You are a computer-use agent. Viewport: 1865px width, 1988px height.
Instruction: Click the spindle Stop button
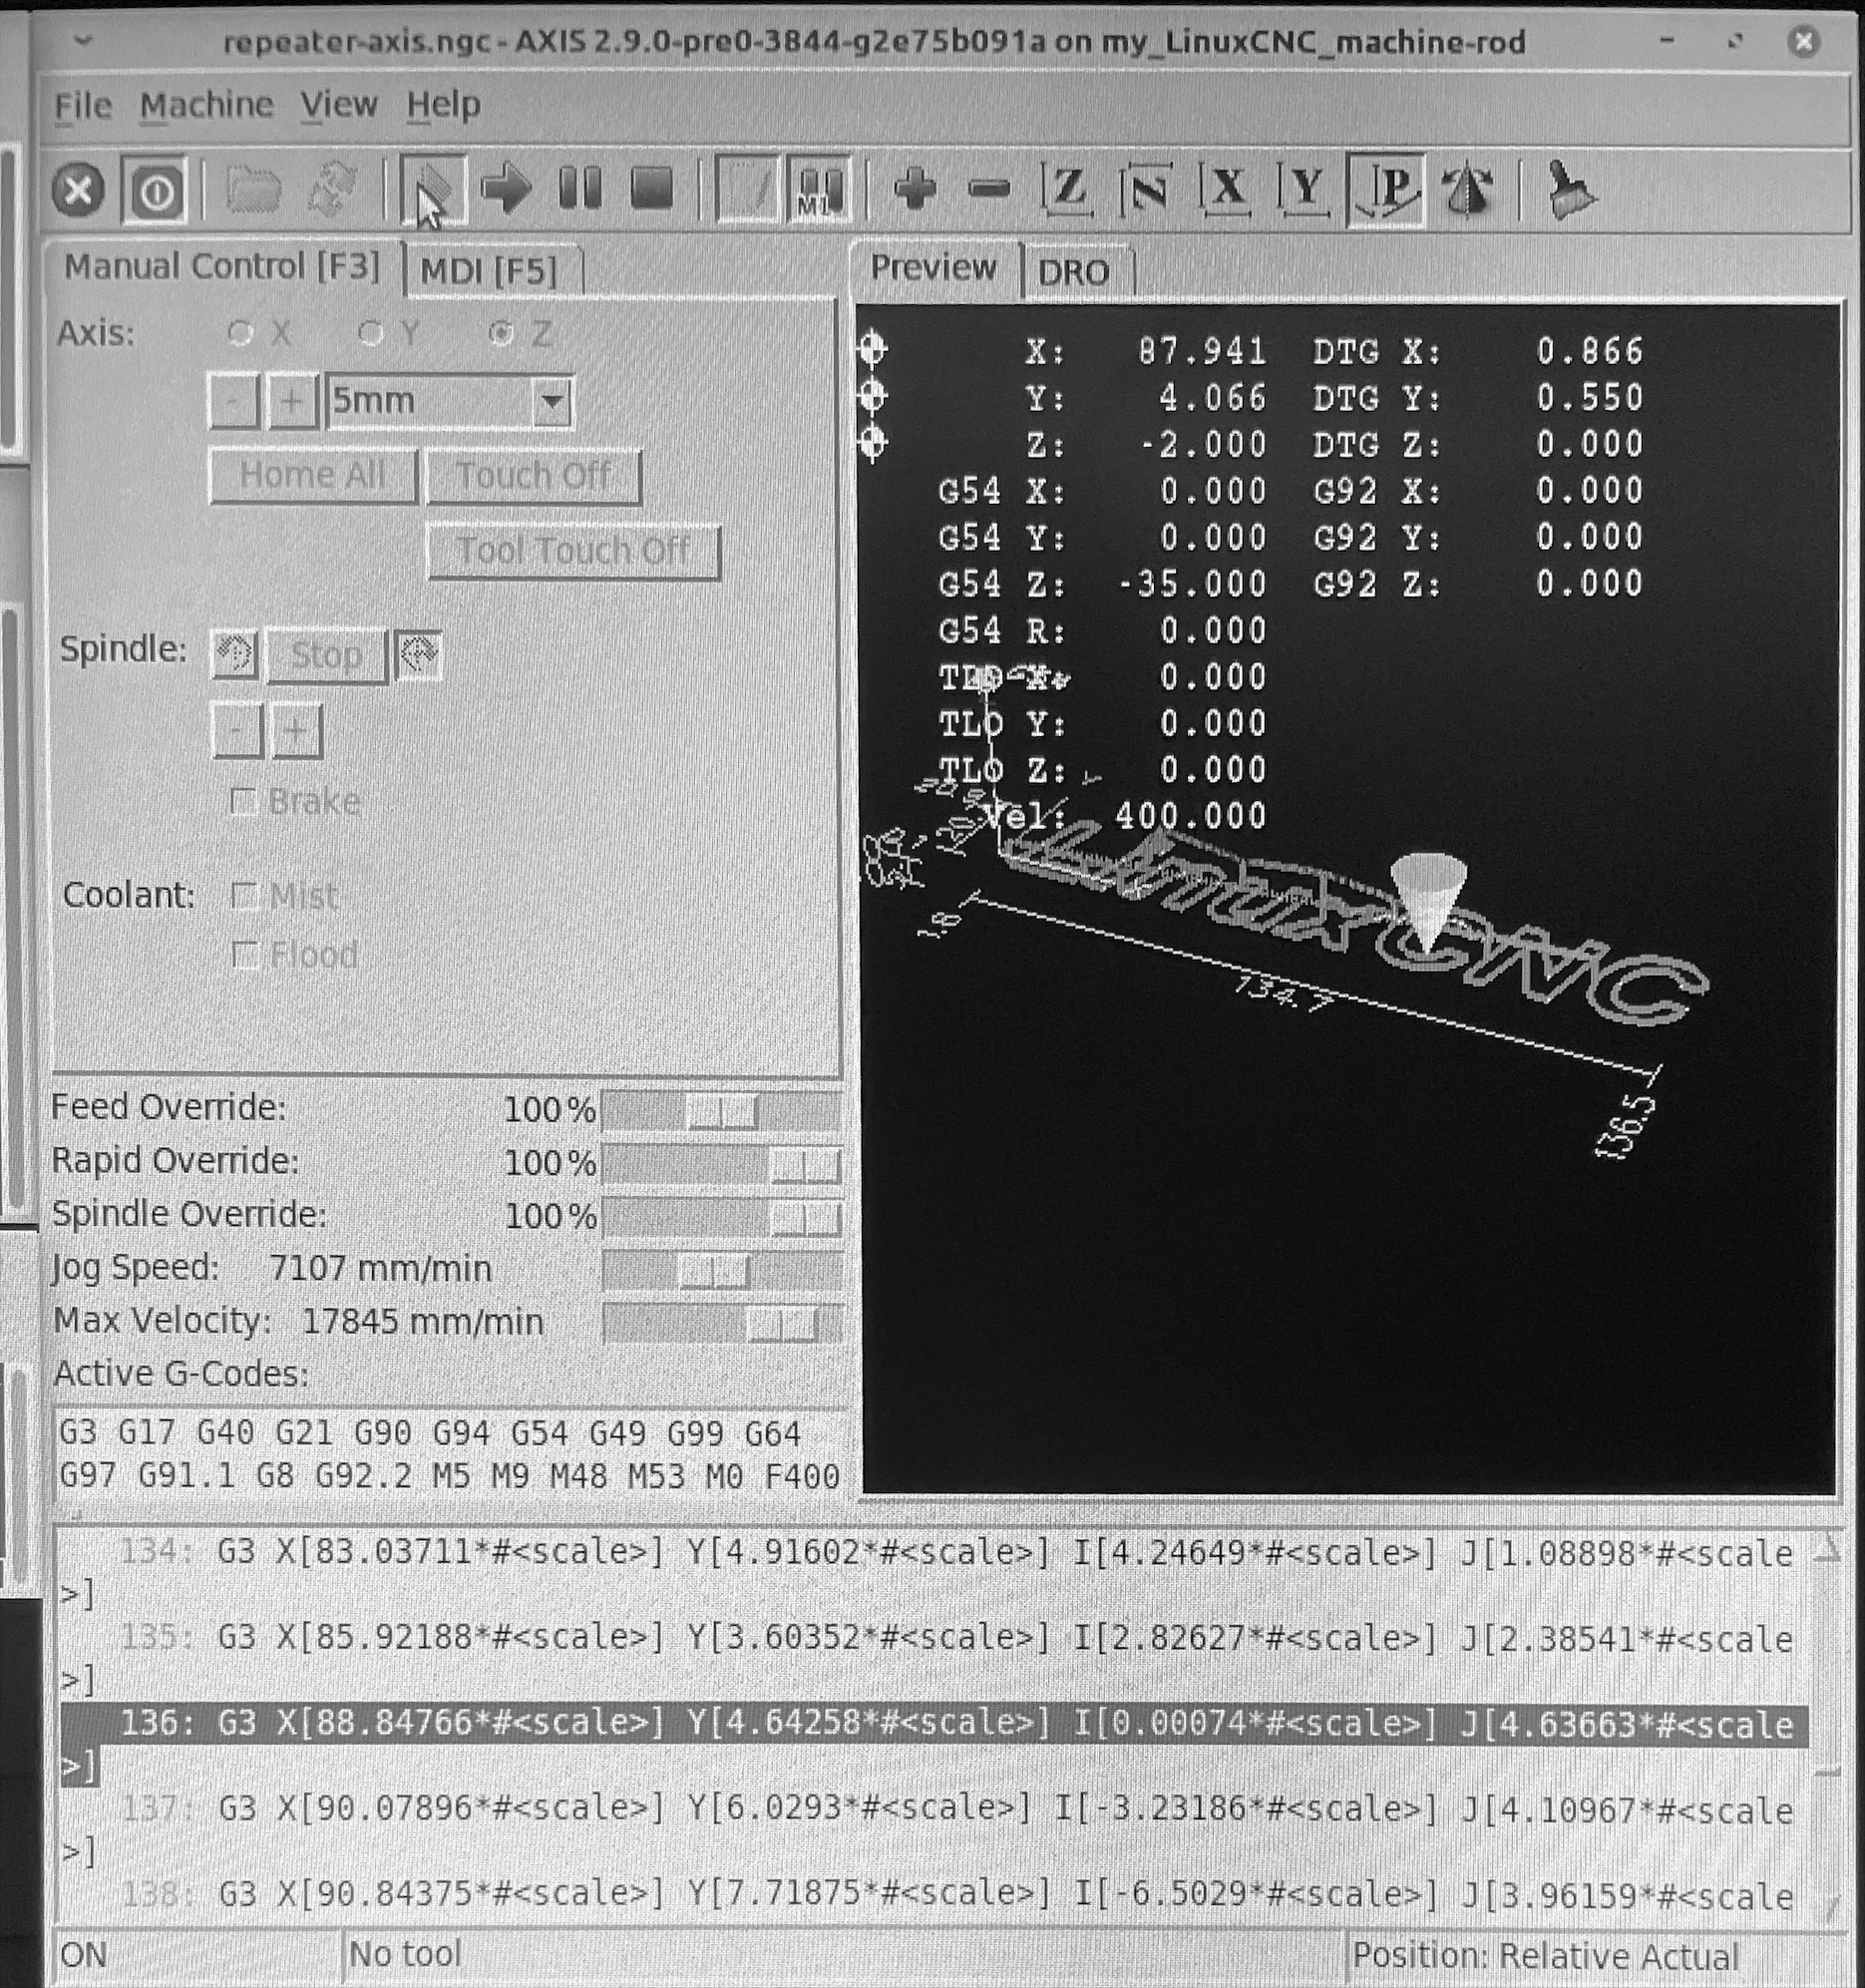click(x=326, y=656)
